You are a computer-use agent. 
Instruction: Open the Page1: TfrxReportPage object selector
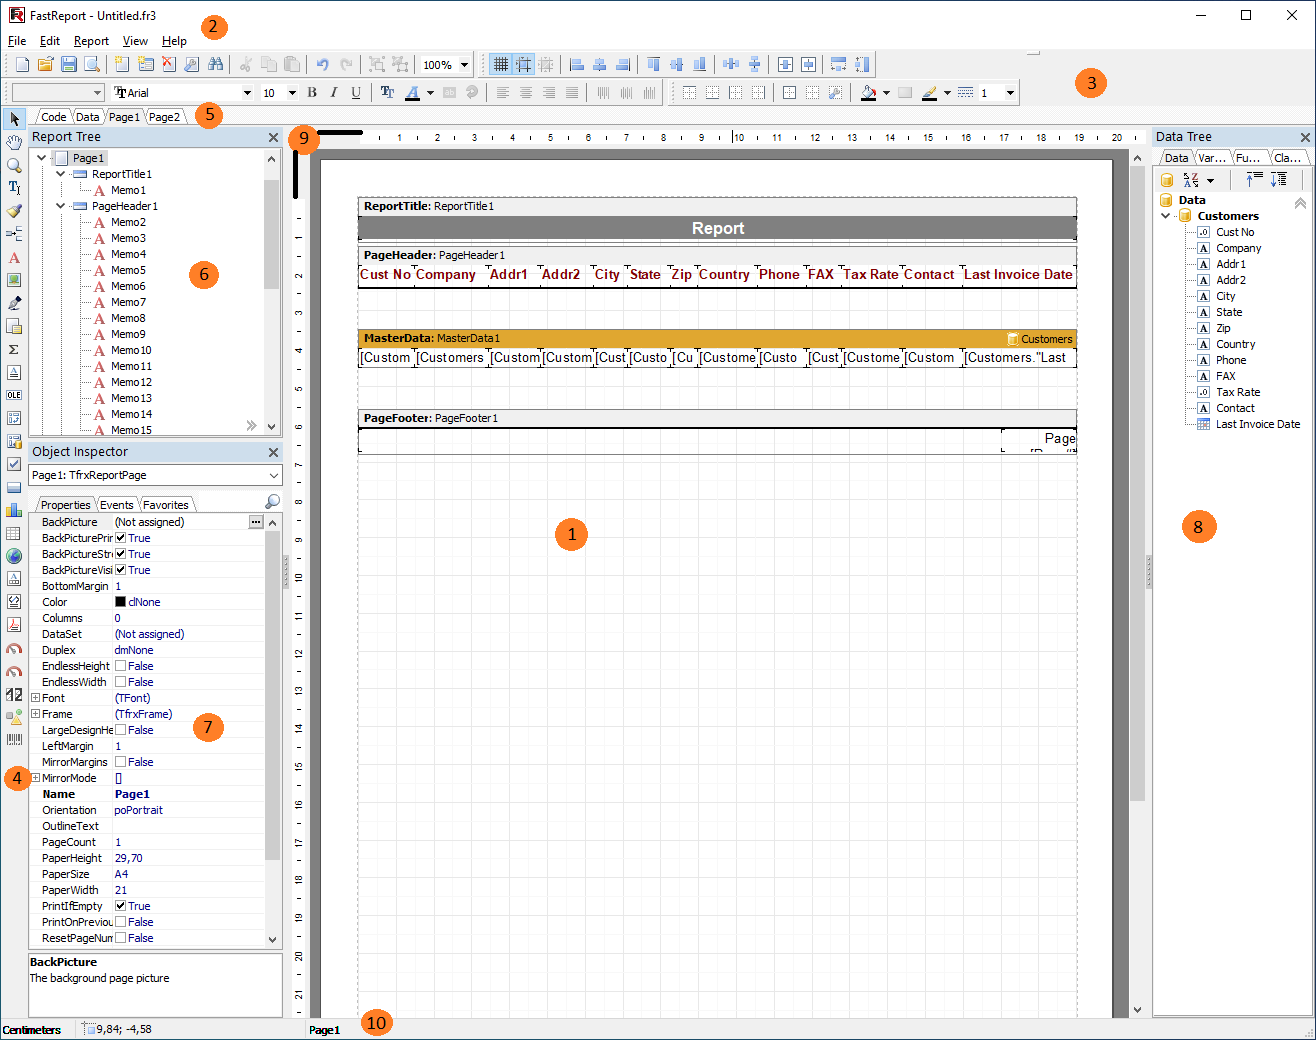(x=155, y=475)
